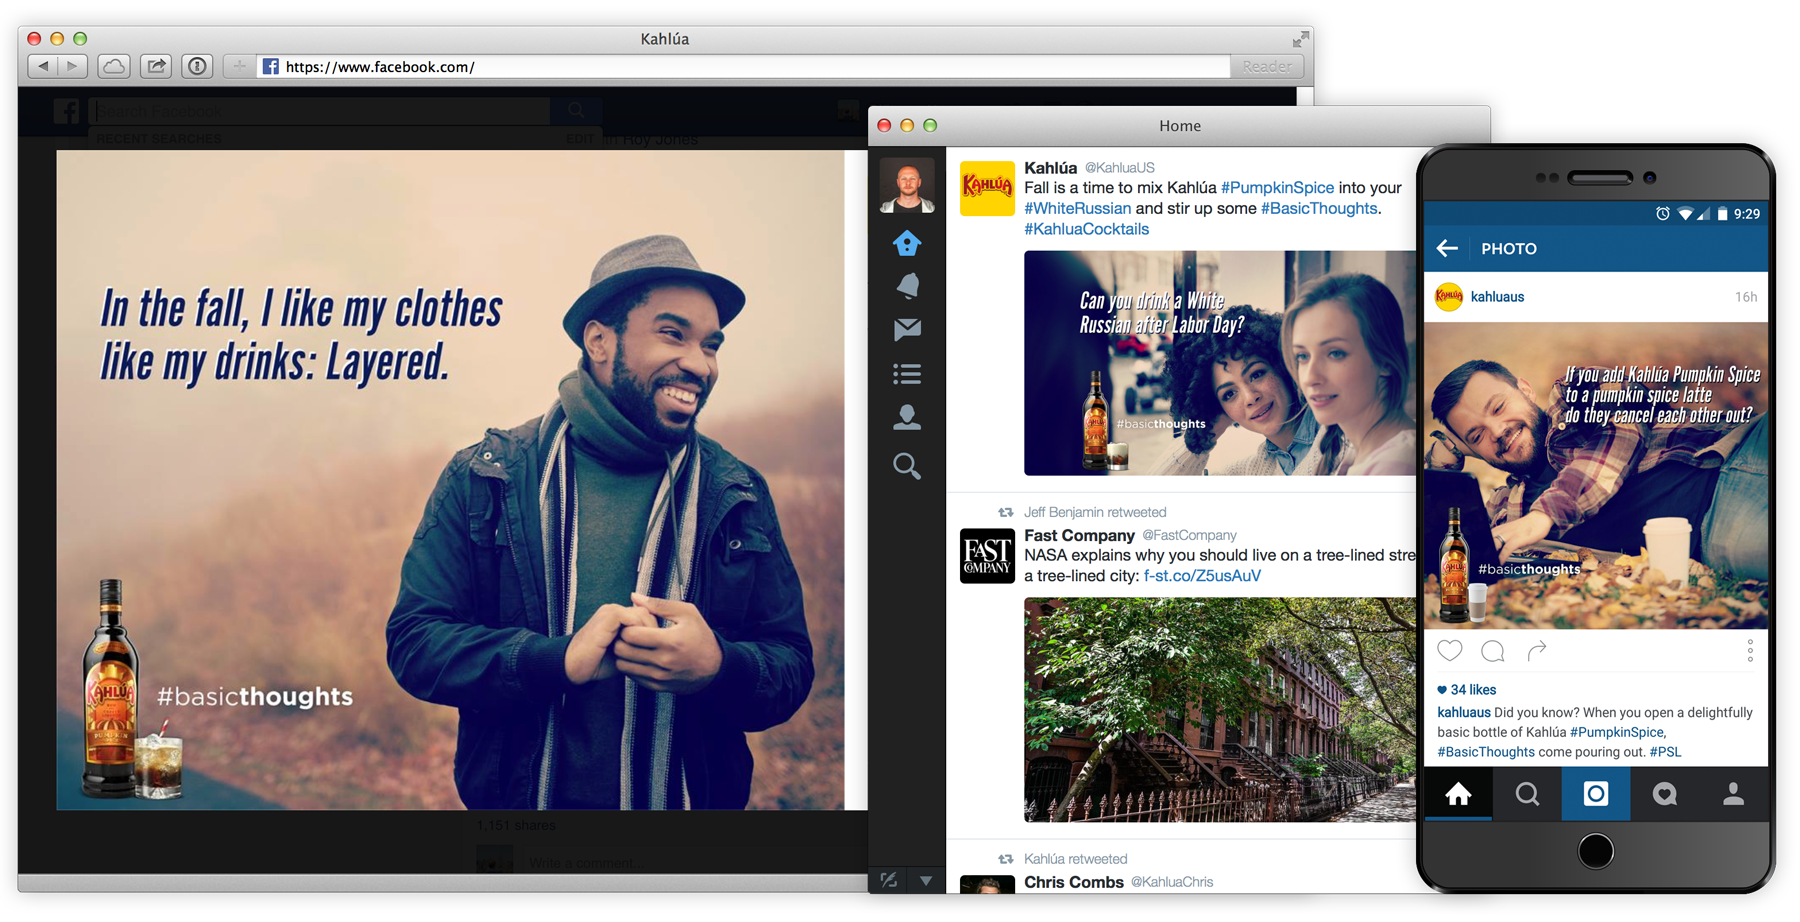Tap the Instagram activity heart tab
This screenshot has width=1800, height=922.
(1664, 794)
